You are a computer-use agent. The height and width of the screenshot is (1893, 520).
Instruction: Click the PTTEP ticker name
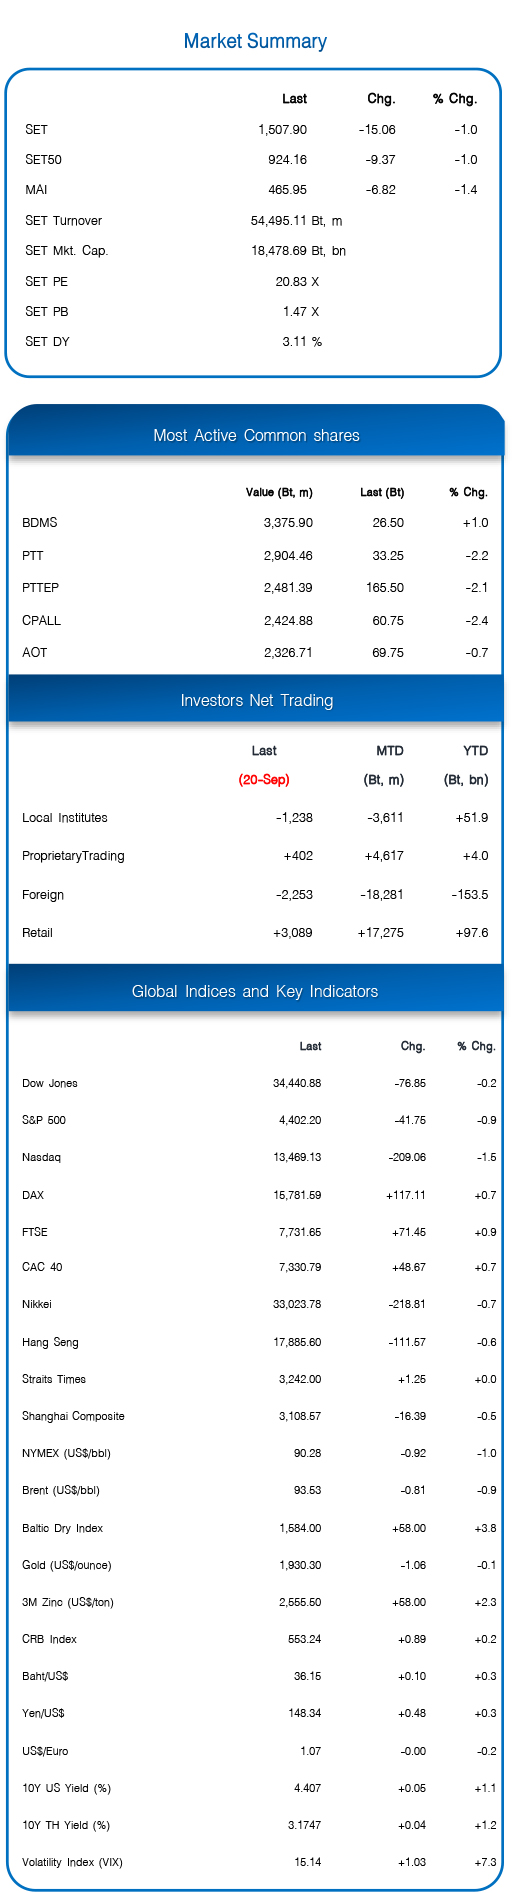[40, 588]
